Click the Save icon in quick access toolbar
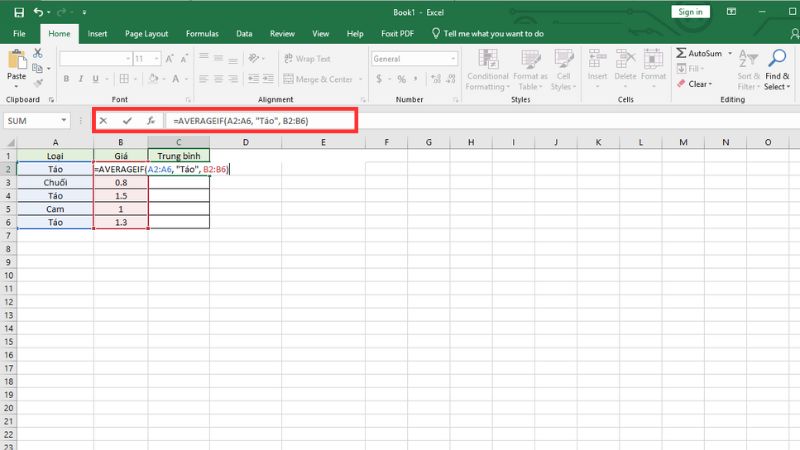 coord(17,12)
